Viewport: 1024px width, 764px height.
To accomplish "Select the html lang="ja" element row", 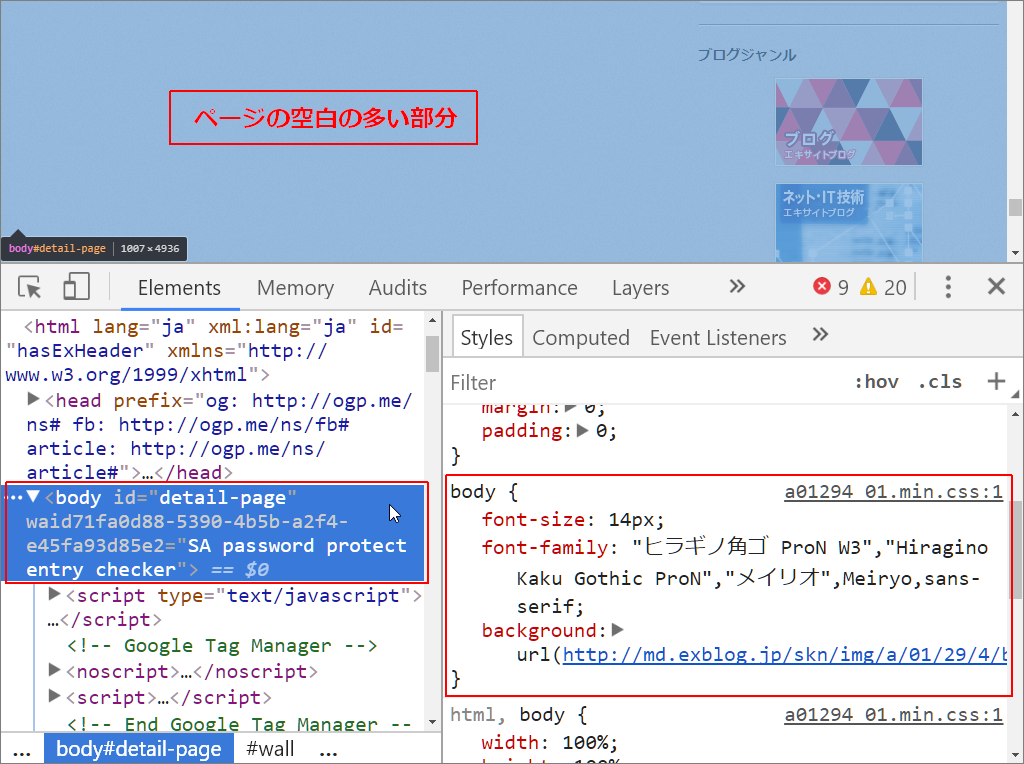I will (x=214, y=351).
